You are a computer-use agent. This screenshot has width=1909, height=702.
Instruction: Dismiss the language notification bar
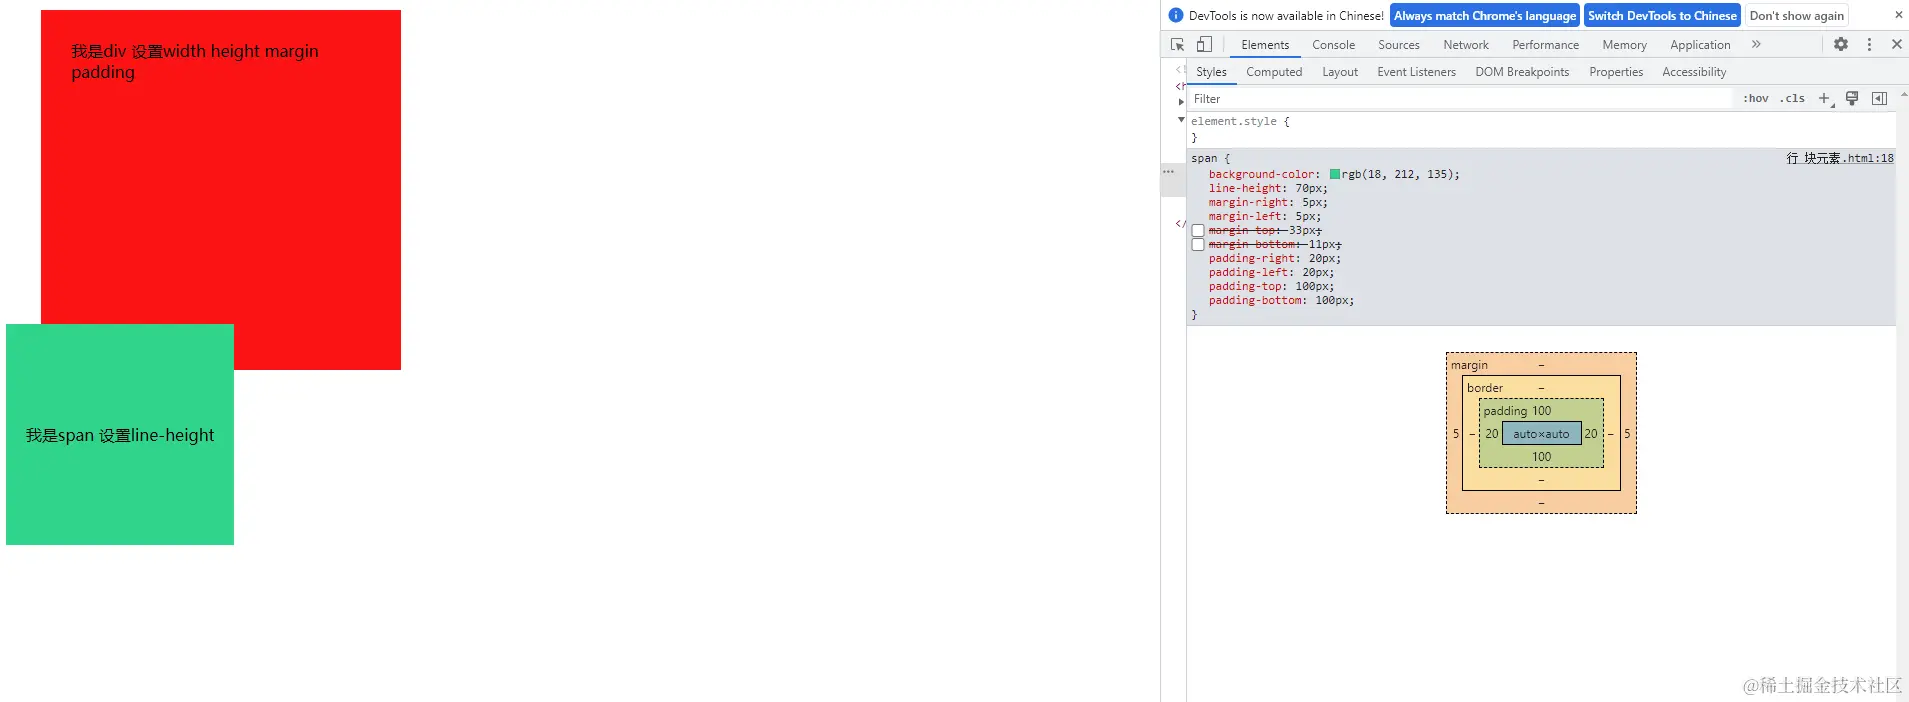(x=1899, y=15)
